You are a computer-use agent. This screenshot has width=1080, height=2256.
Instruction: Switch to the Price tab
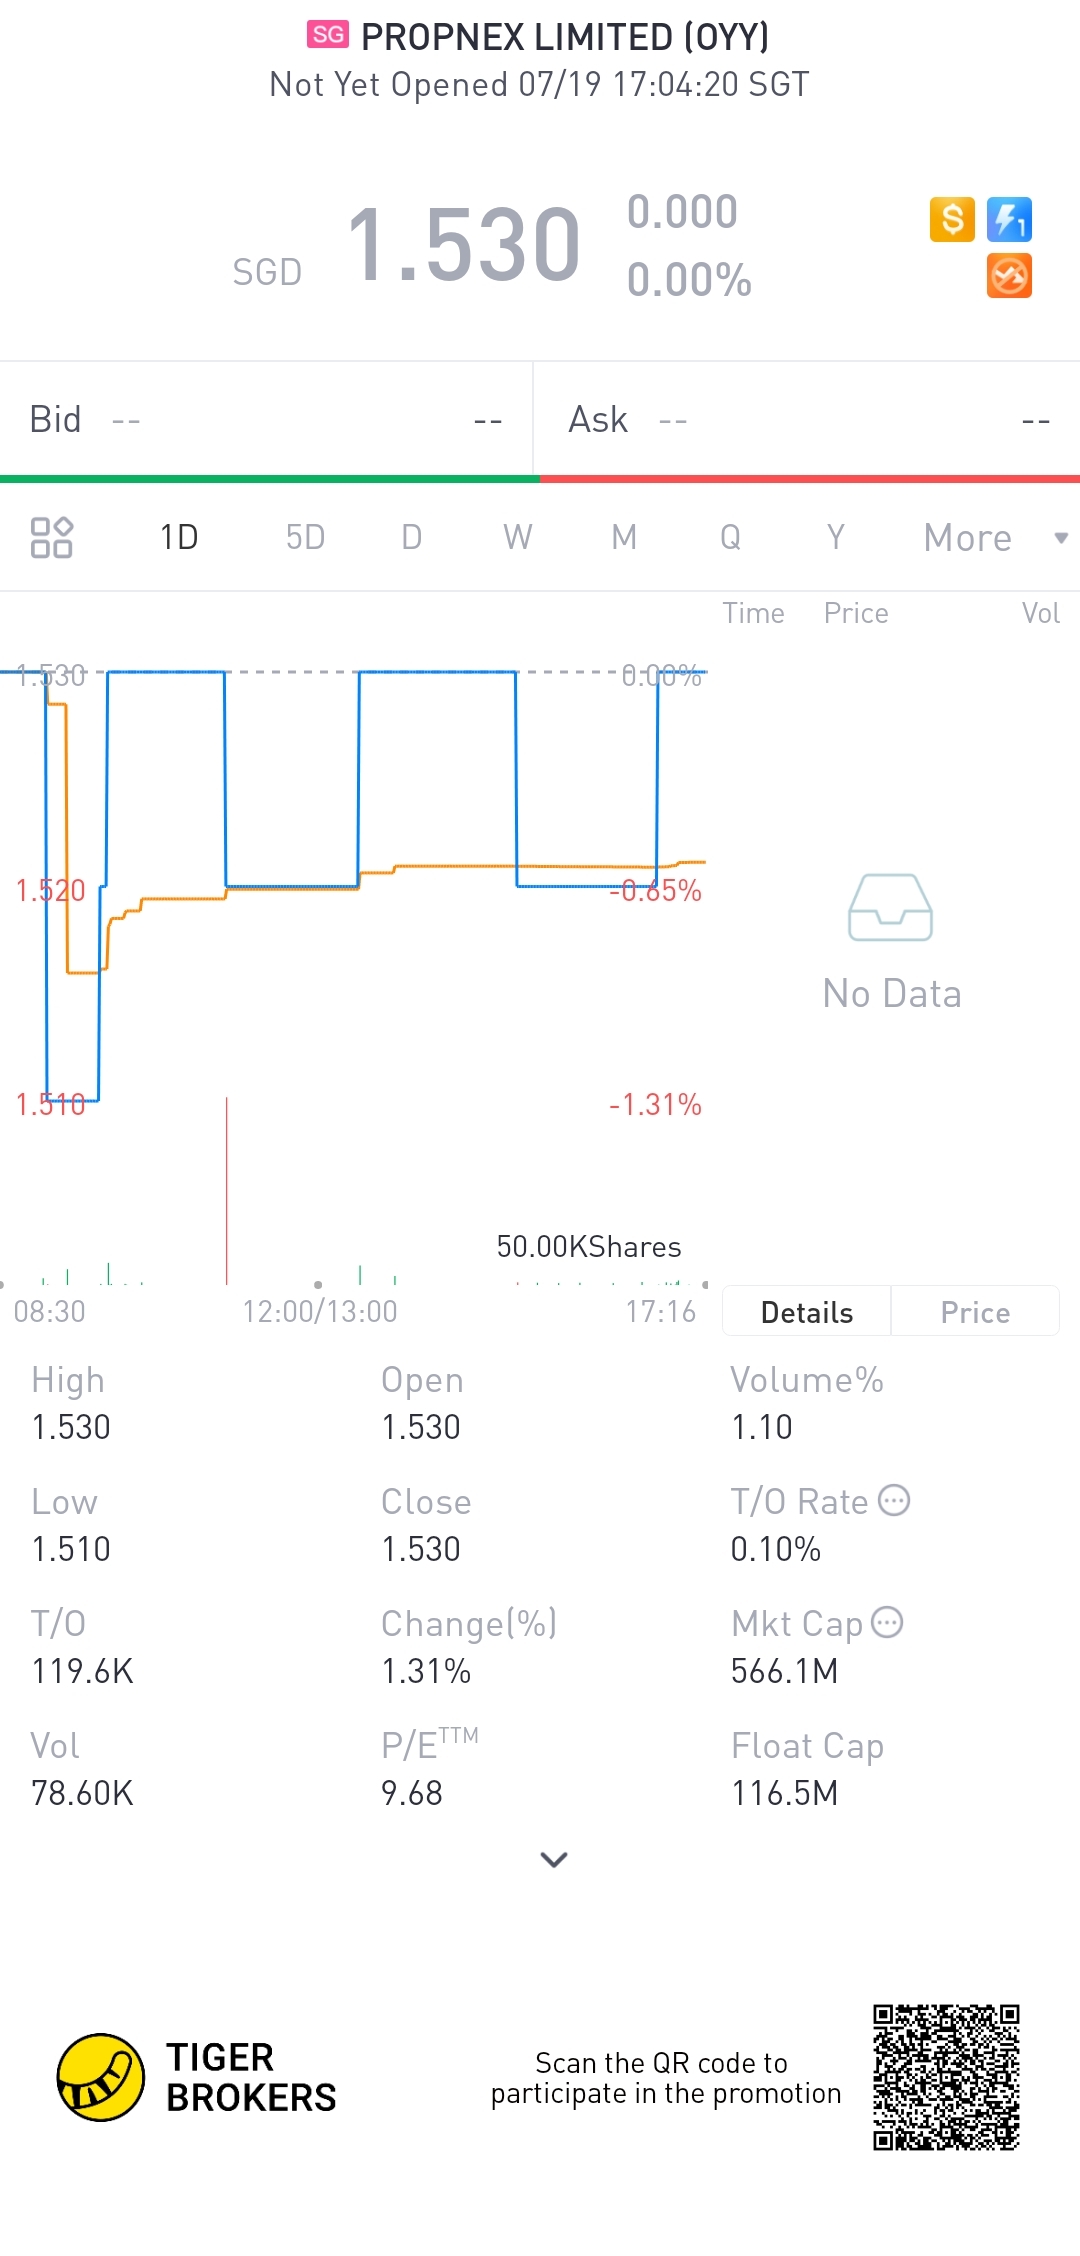coord(975,1312)
